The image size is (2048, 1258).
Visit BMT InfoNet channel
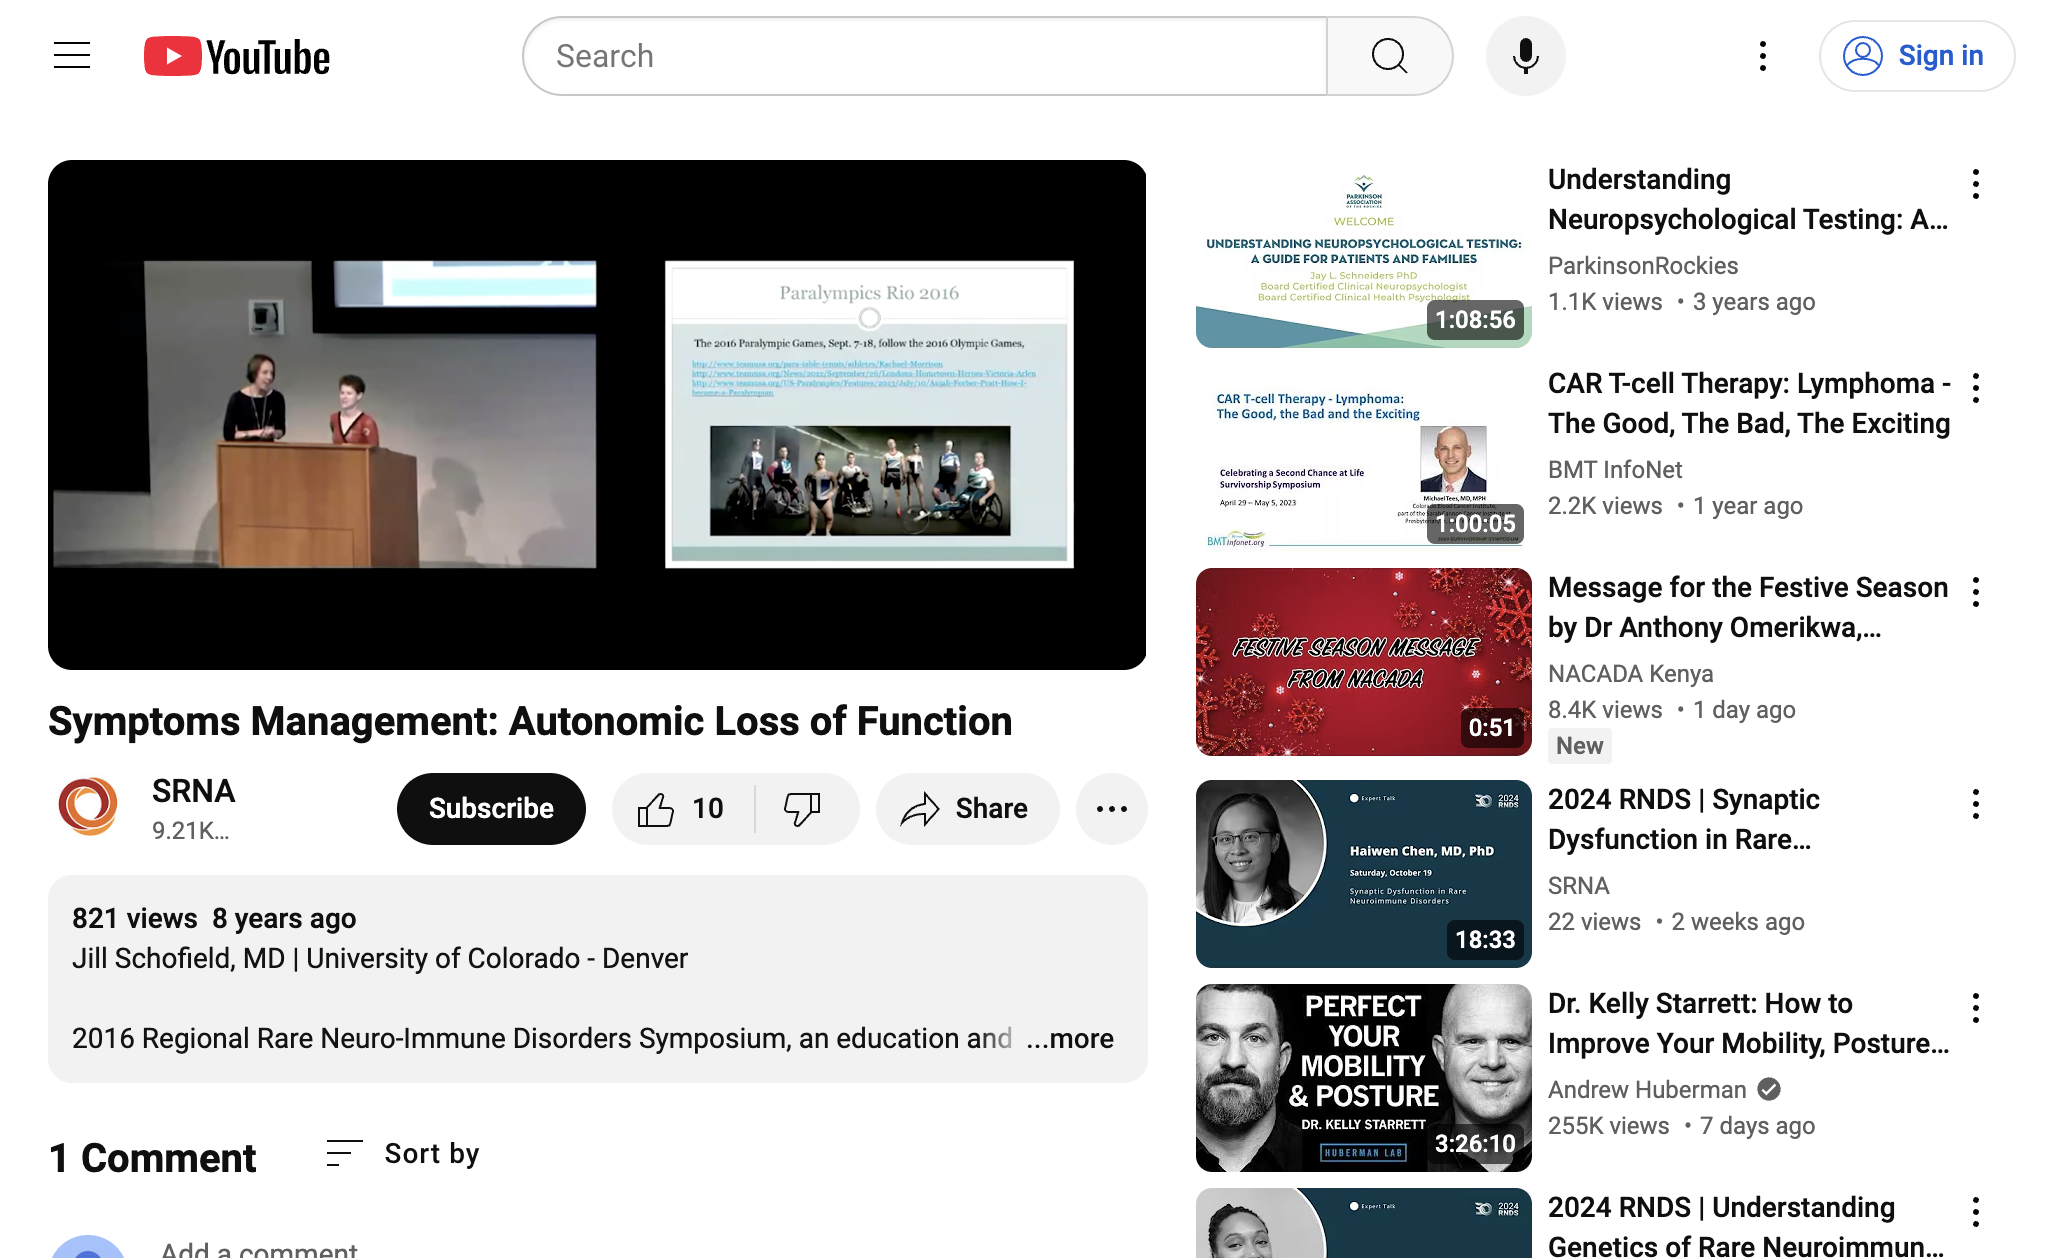pos(1615,469)
